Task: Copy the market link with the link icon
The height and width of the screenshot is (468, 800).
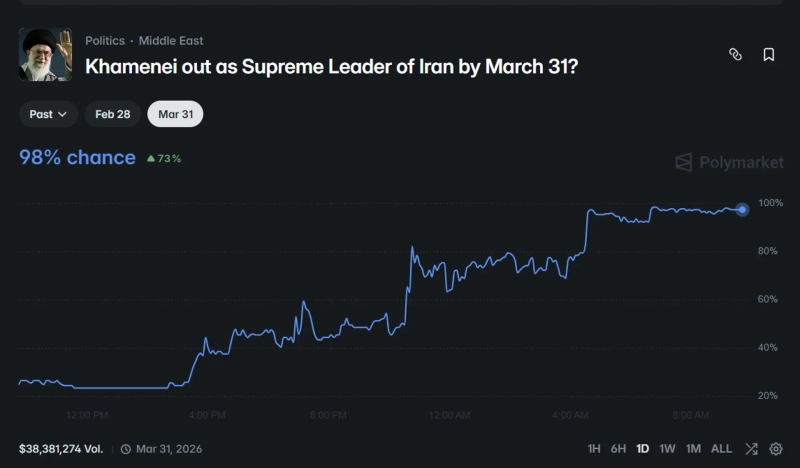Action: click(735, 55)
